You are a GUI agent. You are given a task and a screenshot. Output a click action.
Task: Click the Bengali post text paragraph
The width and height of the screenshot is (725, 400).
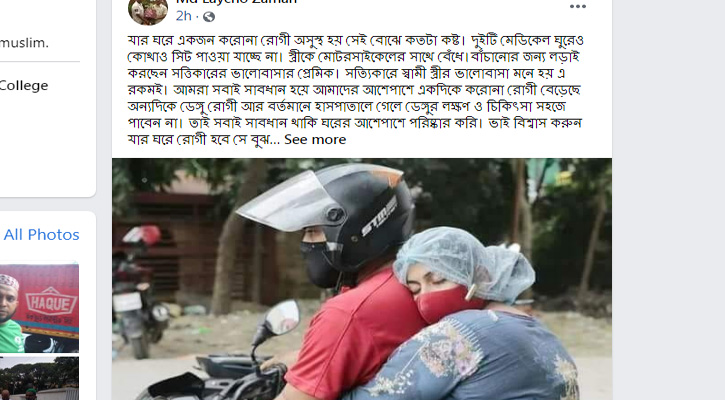[355, 90]
